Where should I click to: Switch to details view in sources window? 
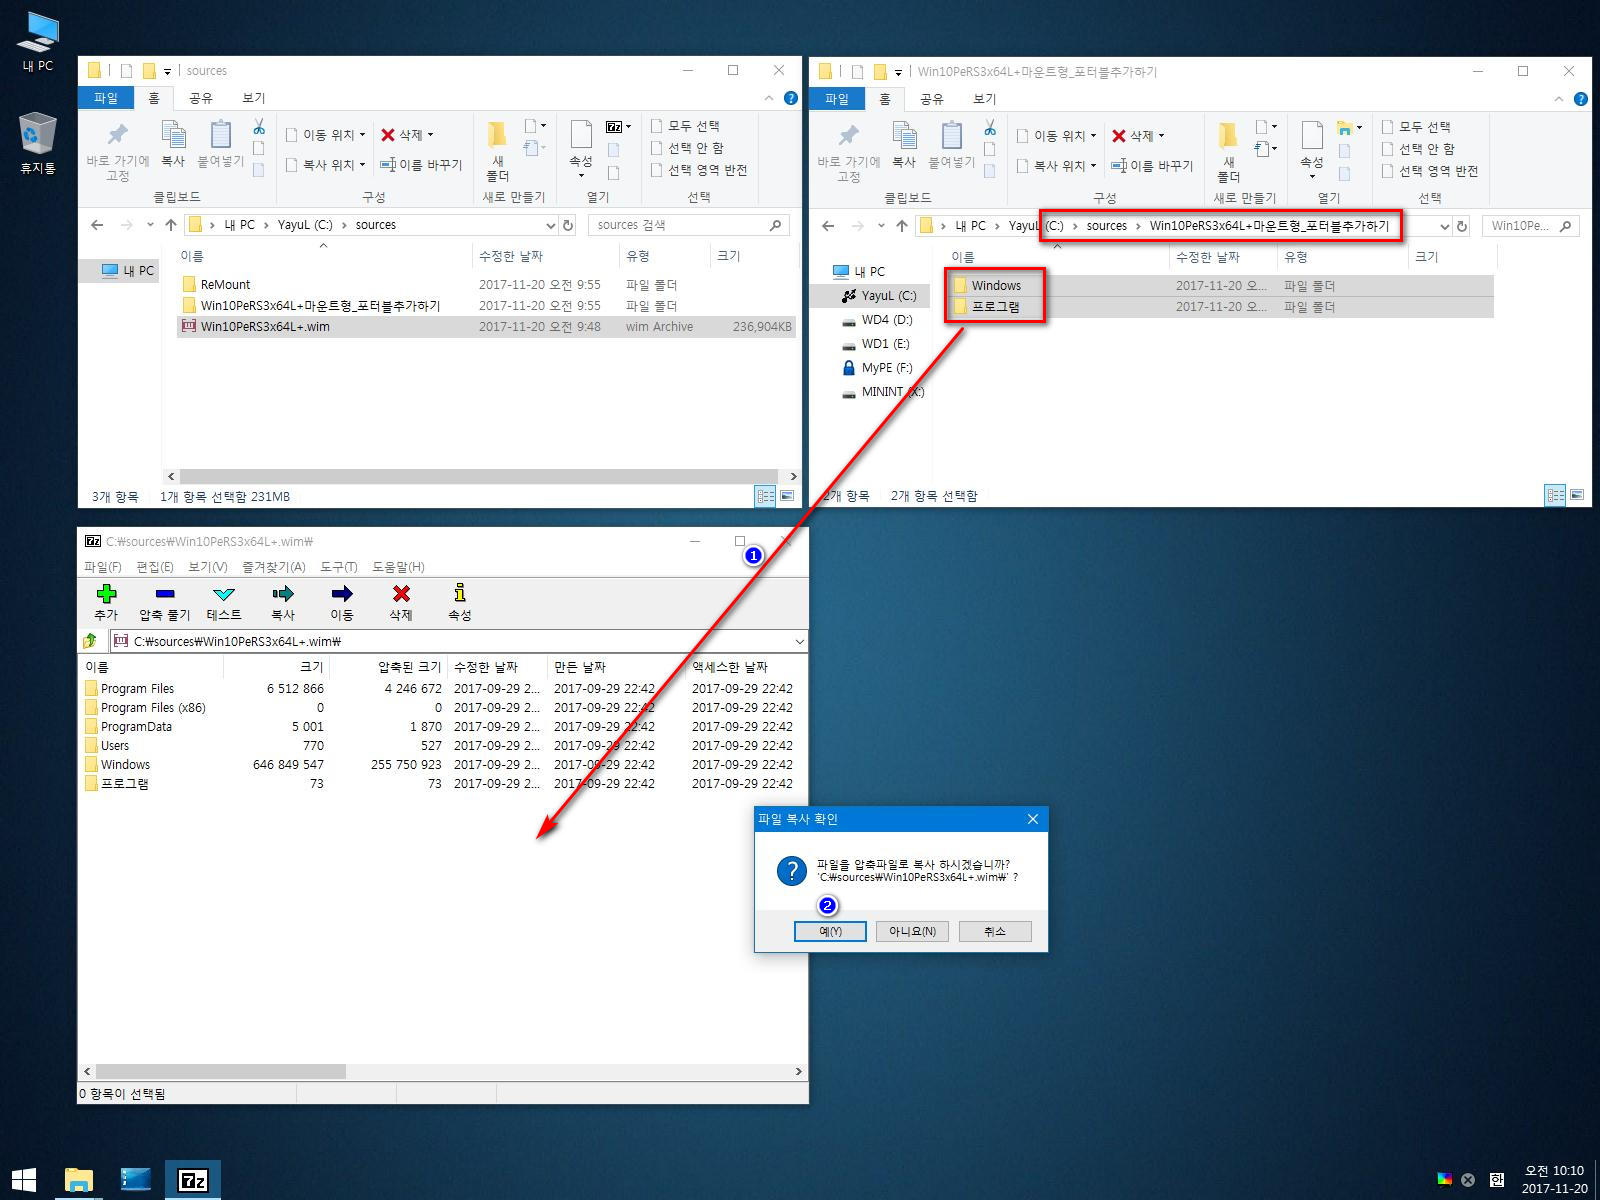[x=765, y=496]
